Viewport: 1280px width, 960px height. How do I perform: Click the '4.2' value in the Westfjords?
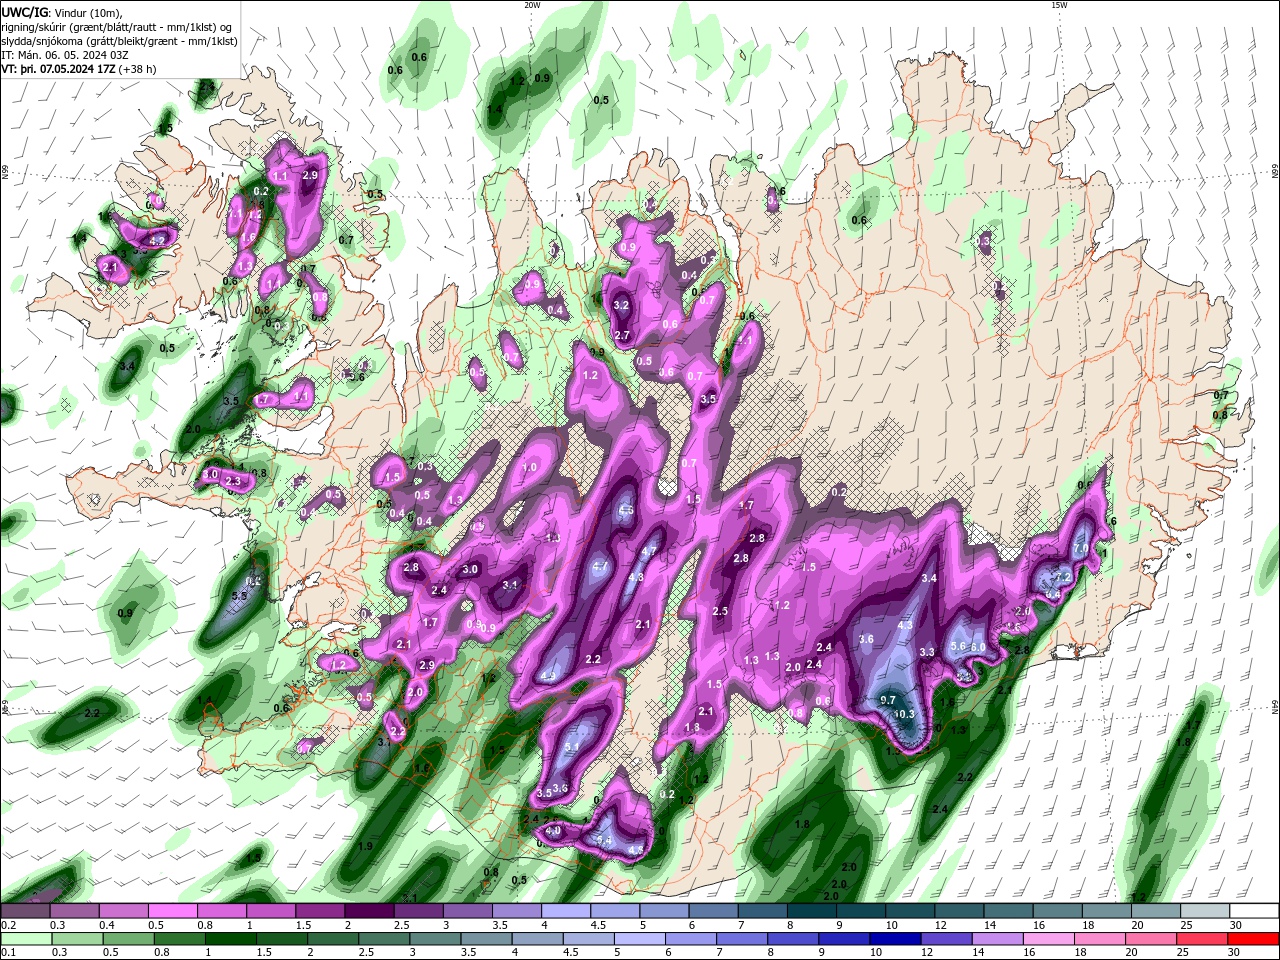(157, 240)
